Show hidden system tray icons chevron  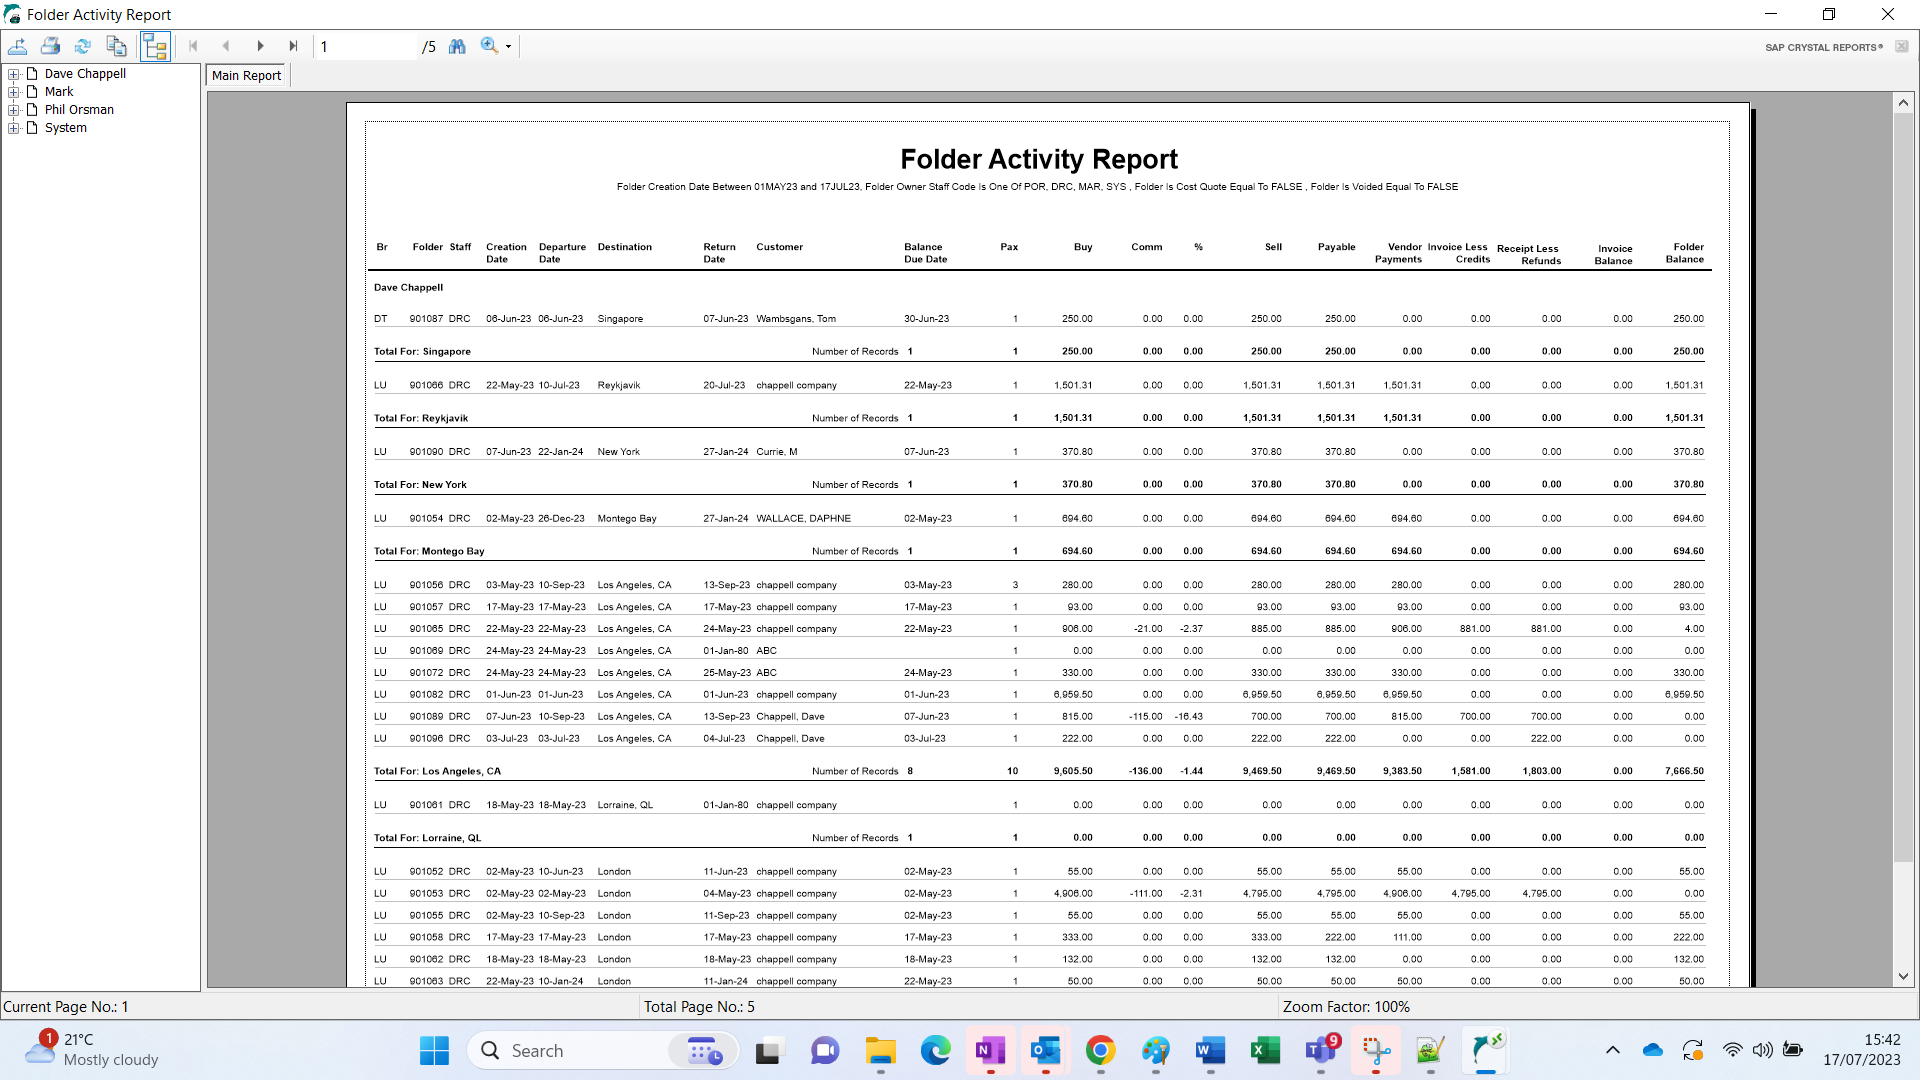tap(1612, 1050)
